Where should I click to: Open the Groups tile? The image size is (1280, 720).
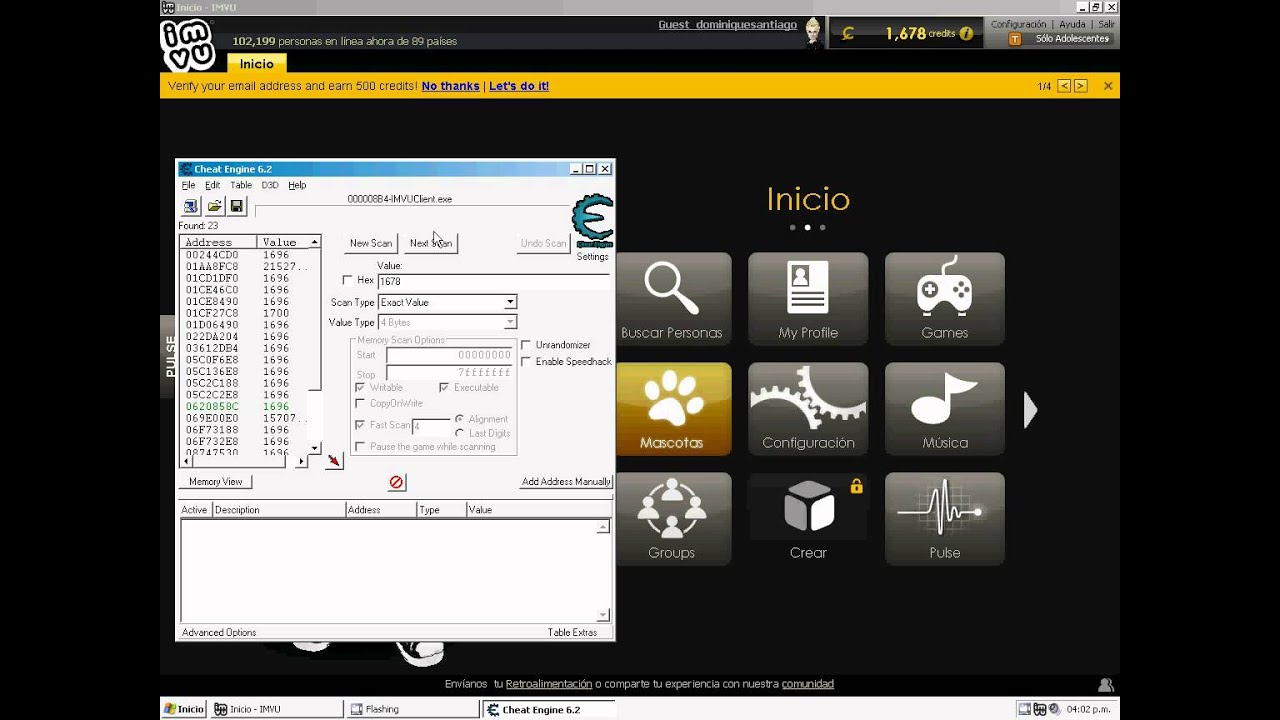click(x=672, y=519)
